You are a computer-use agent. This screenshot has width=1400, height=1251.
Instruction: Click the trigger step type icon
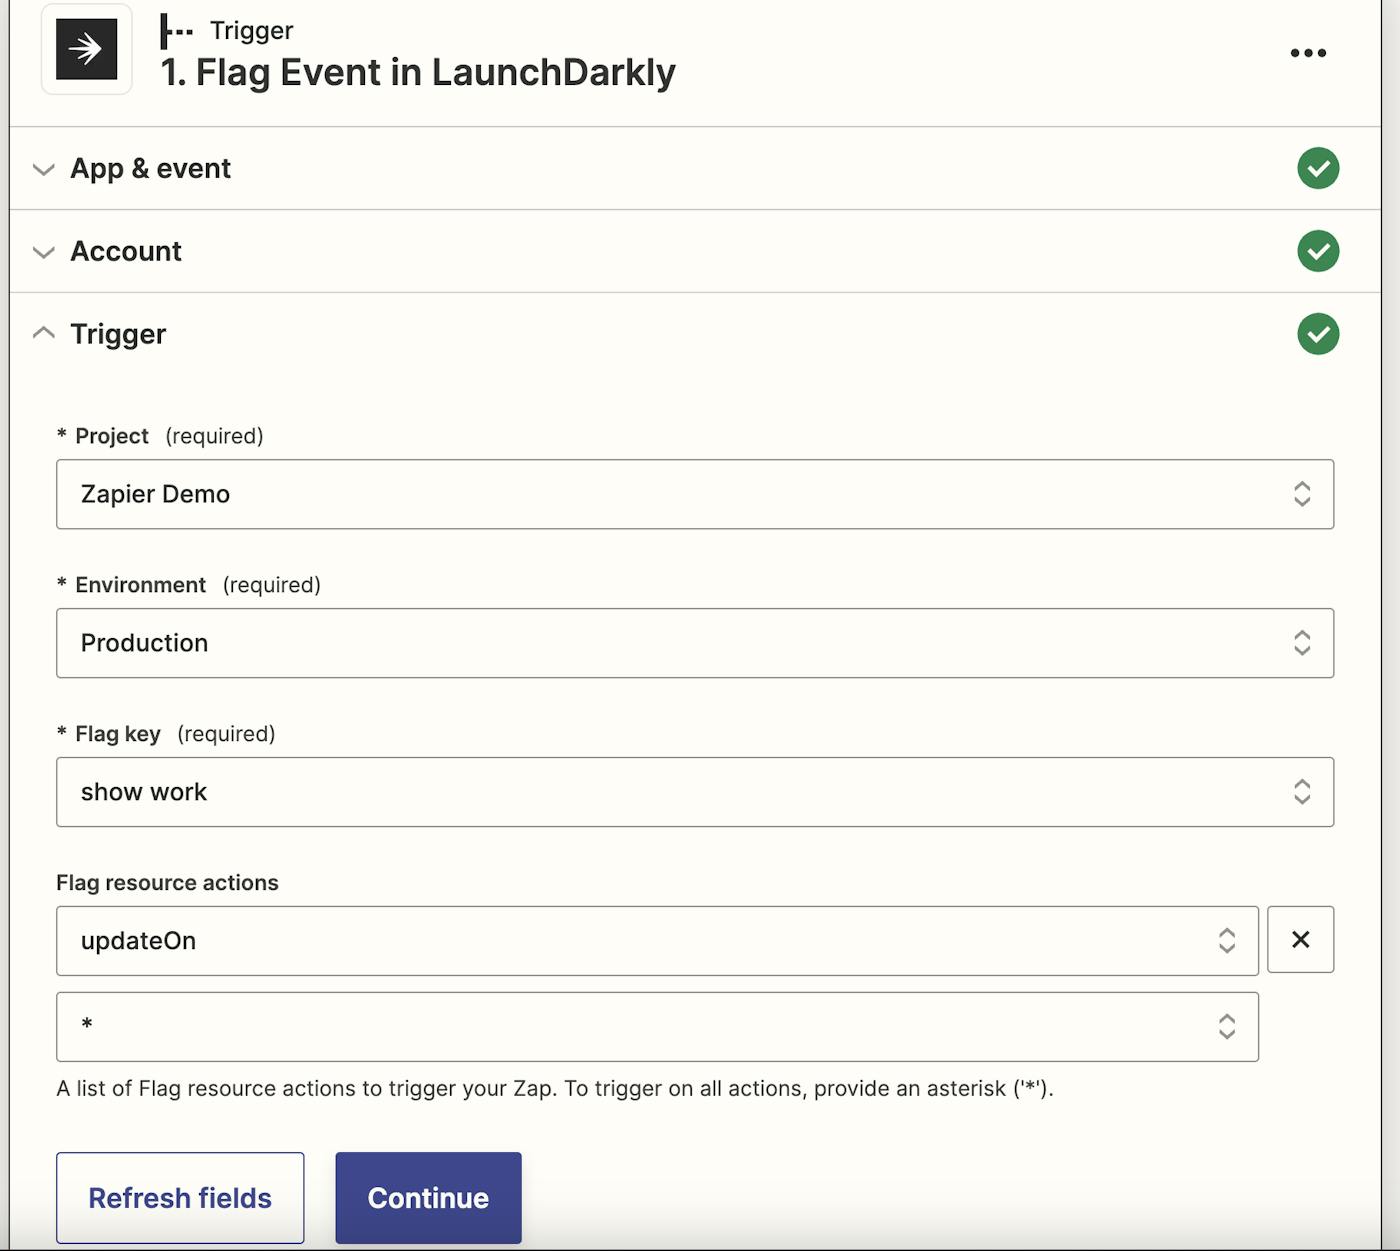point(176,31)
